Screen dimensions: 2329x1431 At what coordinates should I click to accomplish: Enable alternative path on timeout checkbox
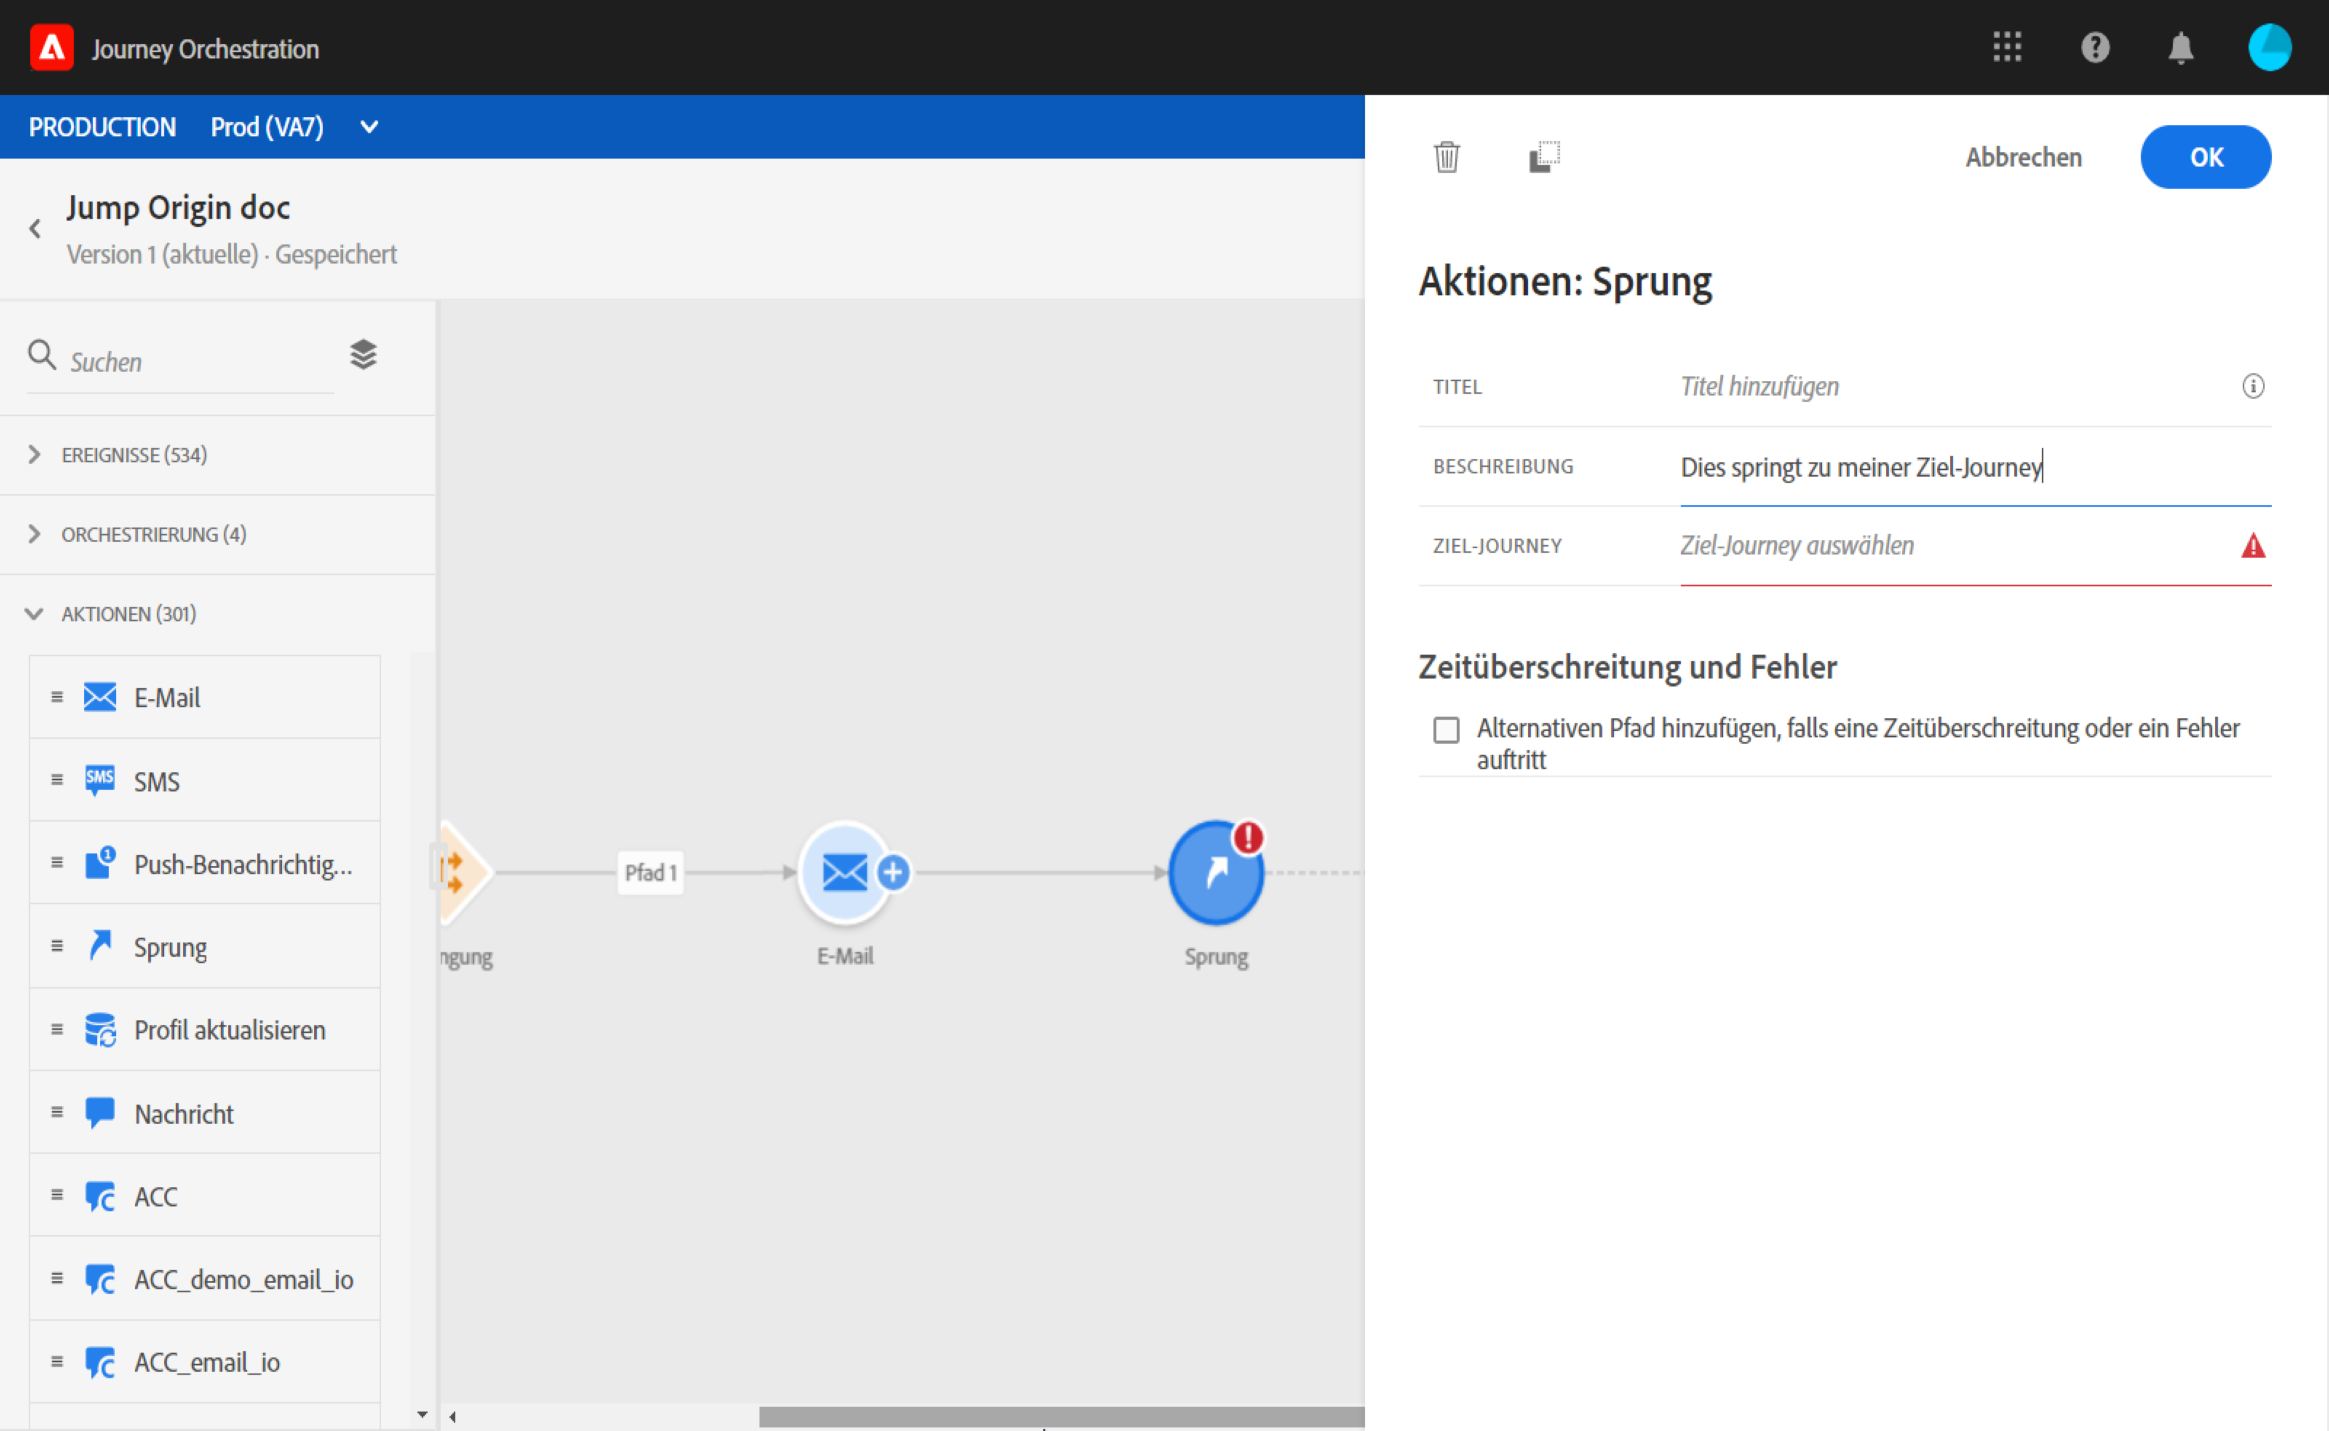1446,730
